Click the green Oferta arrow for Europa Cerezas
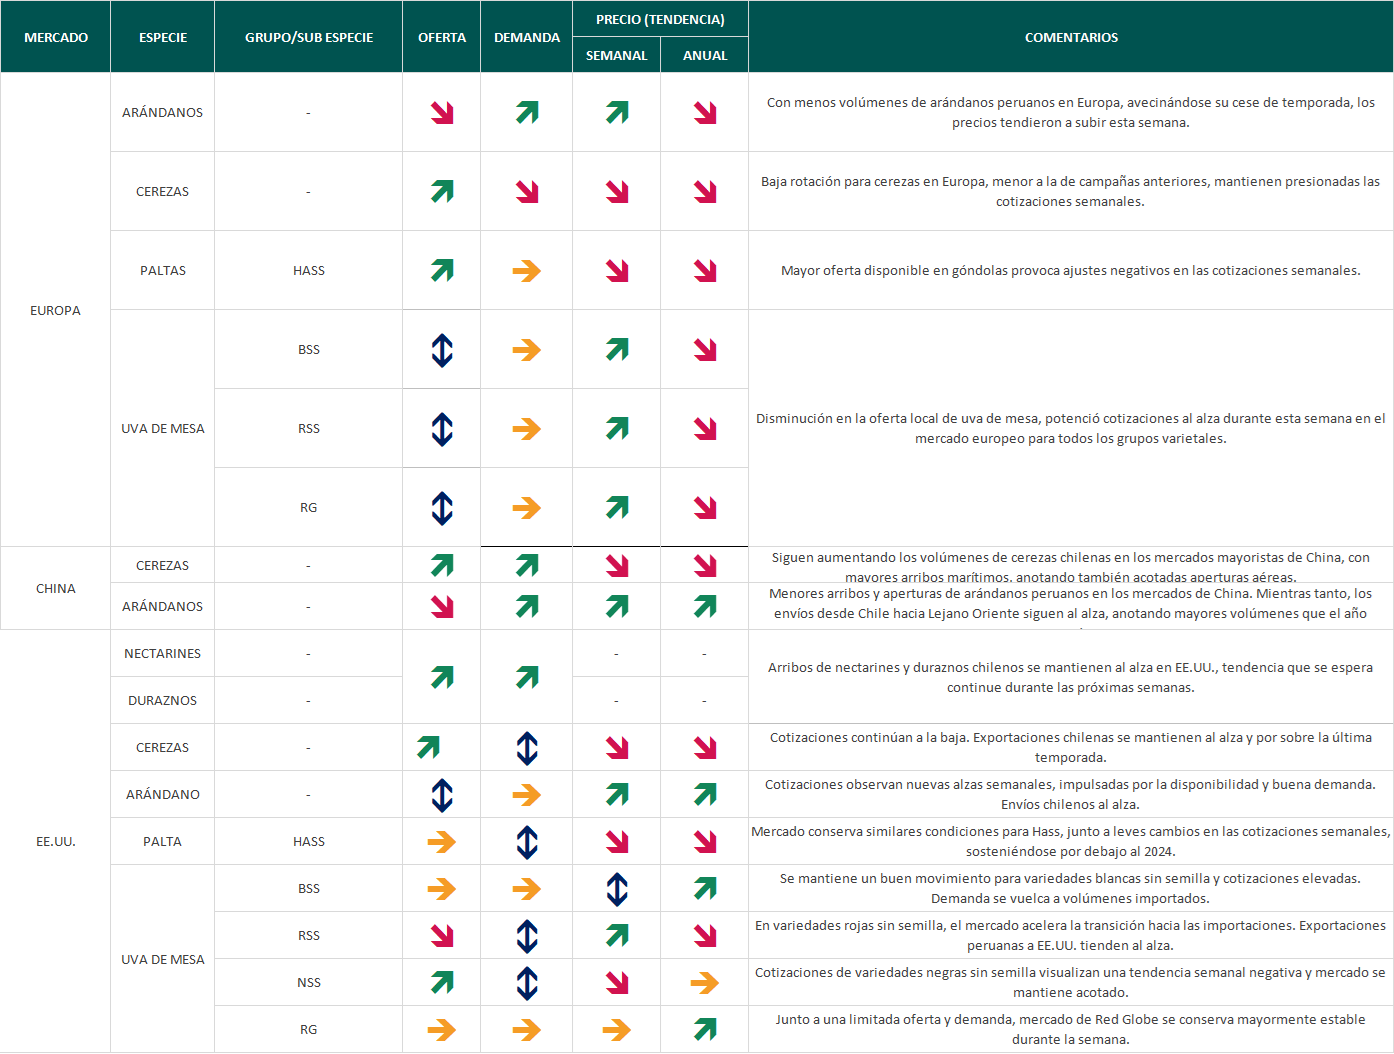 (442, 191)
